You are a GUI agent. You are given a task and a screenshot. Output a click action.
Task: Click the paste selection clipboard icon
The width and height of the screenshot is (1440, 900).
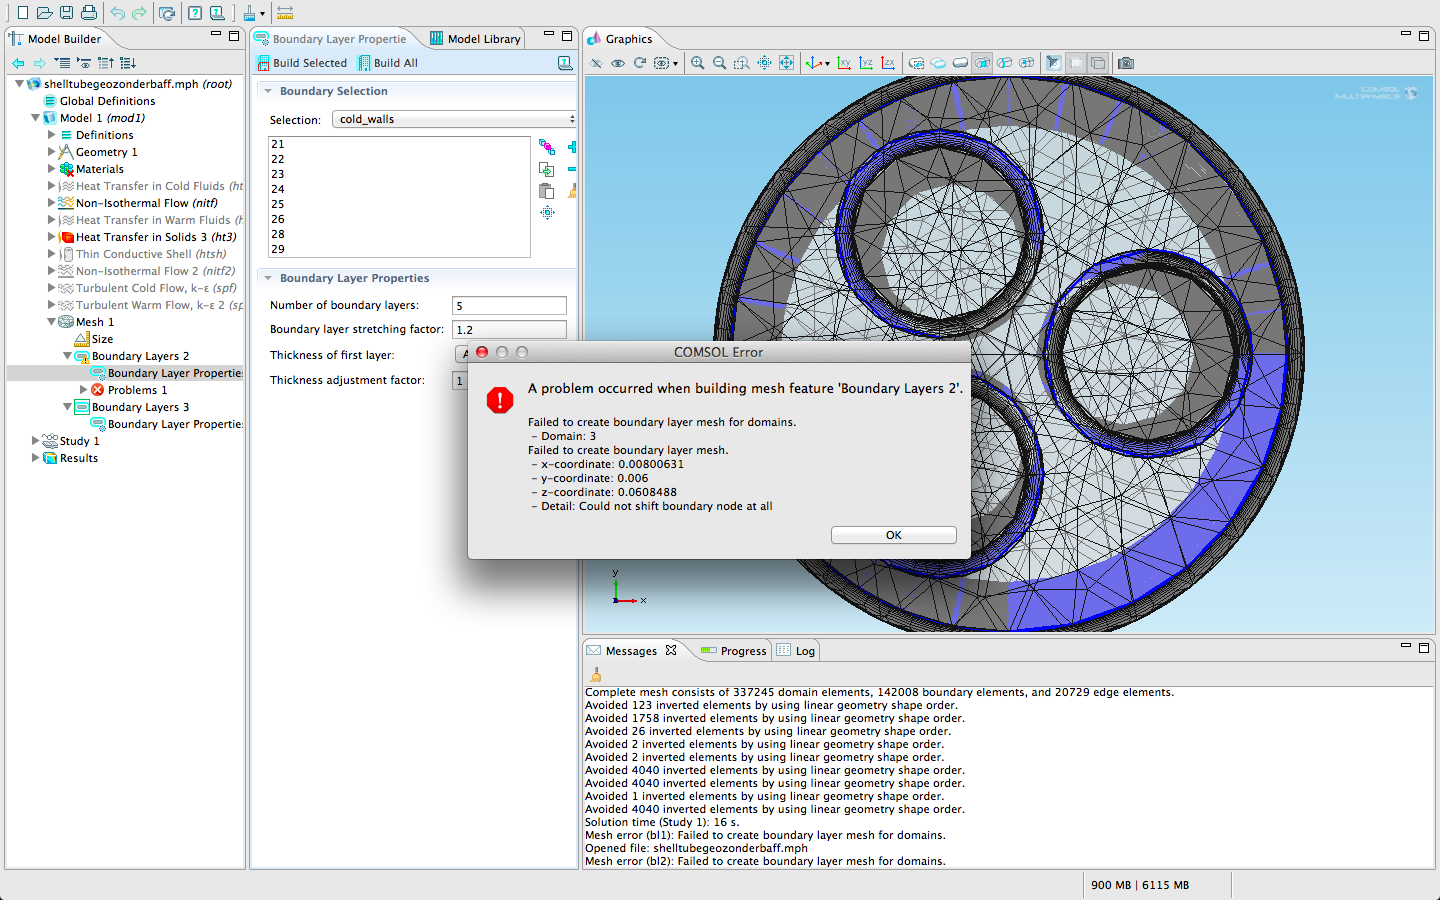click(546, 191)
